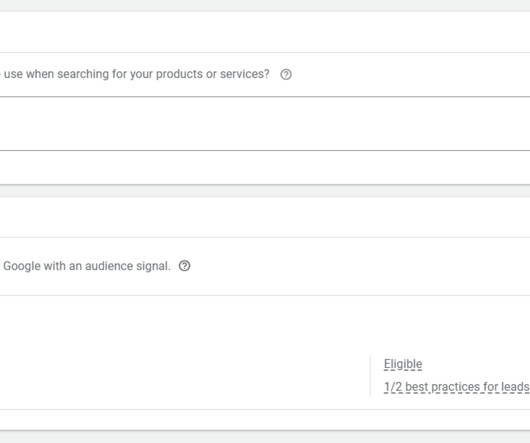The width and height of the screenshot is (530, 443).
Task: Open help icon beside "products or services?"
Action: 286,74
